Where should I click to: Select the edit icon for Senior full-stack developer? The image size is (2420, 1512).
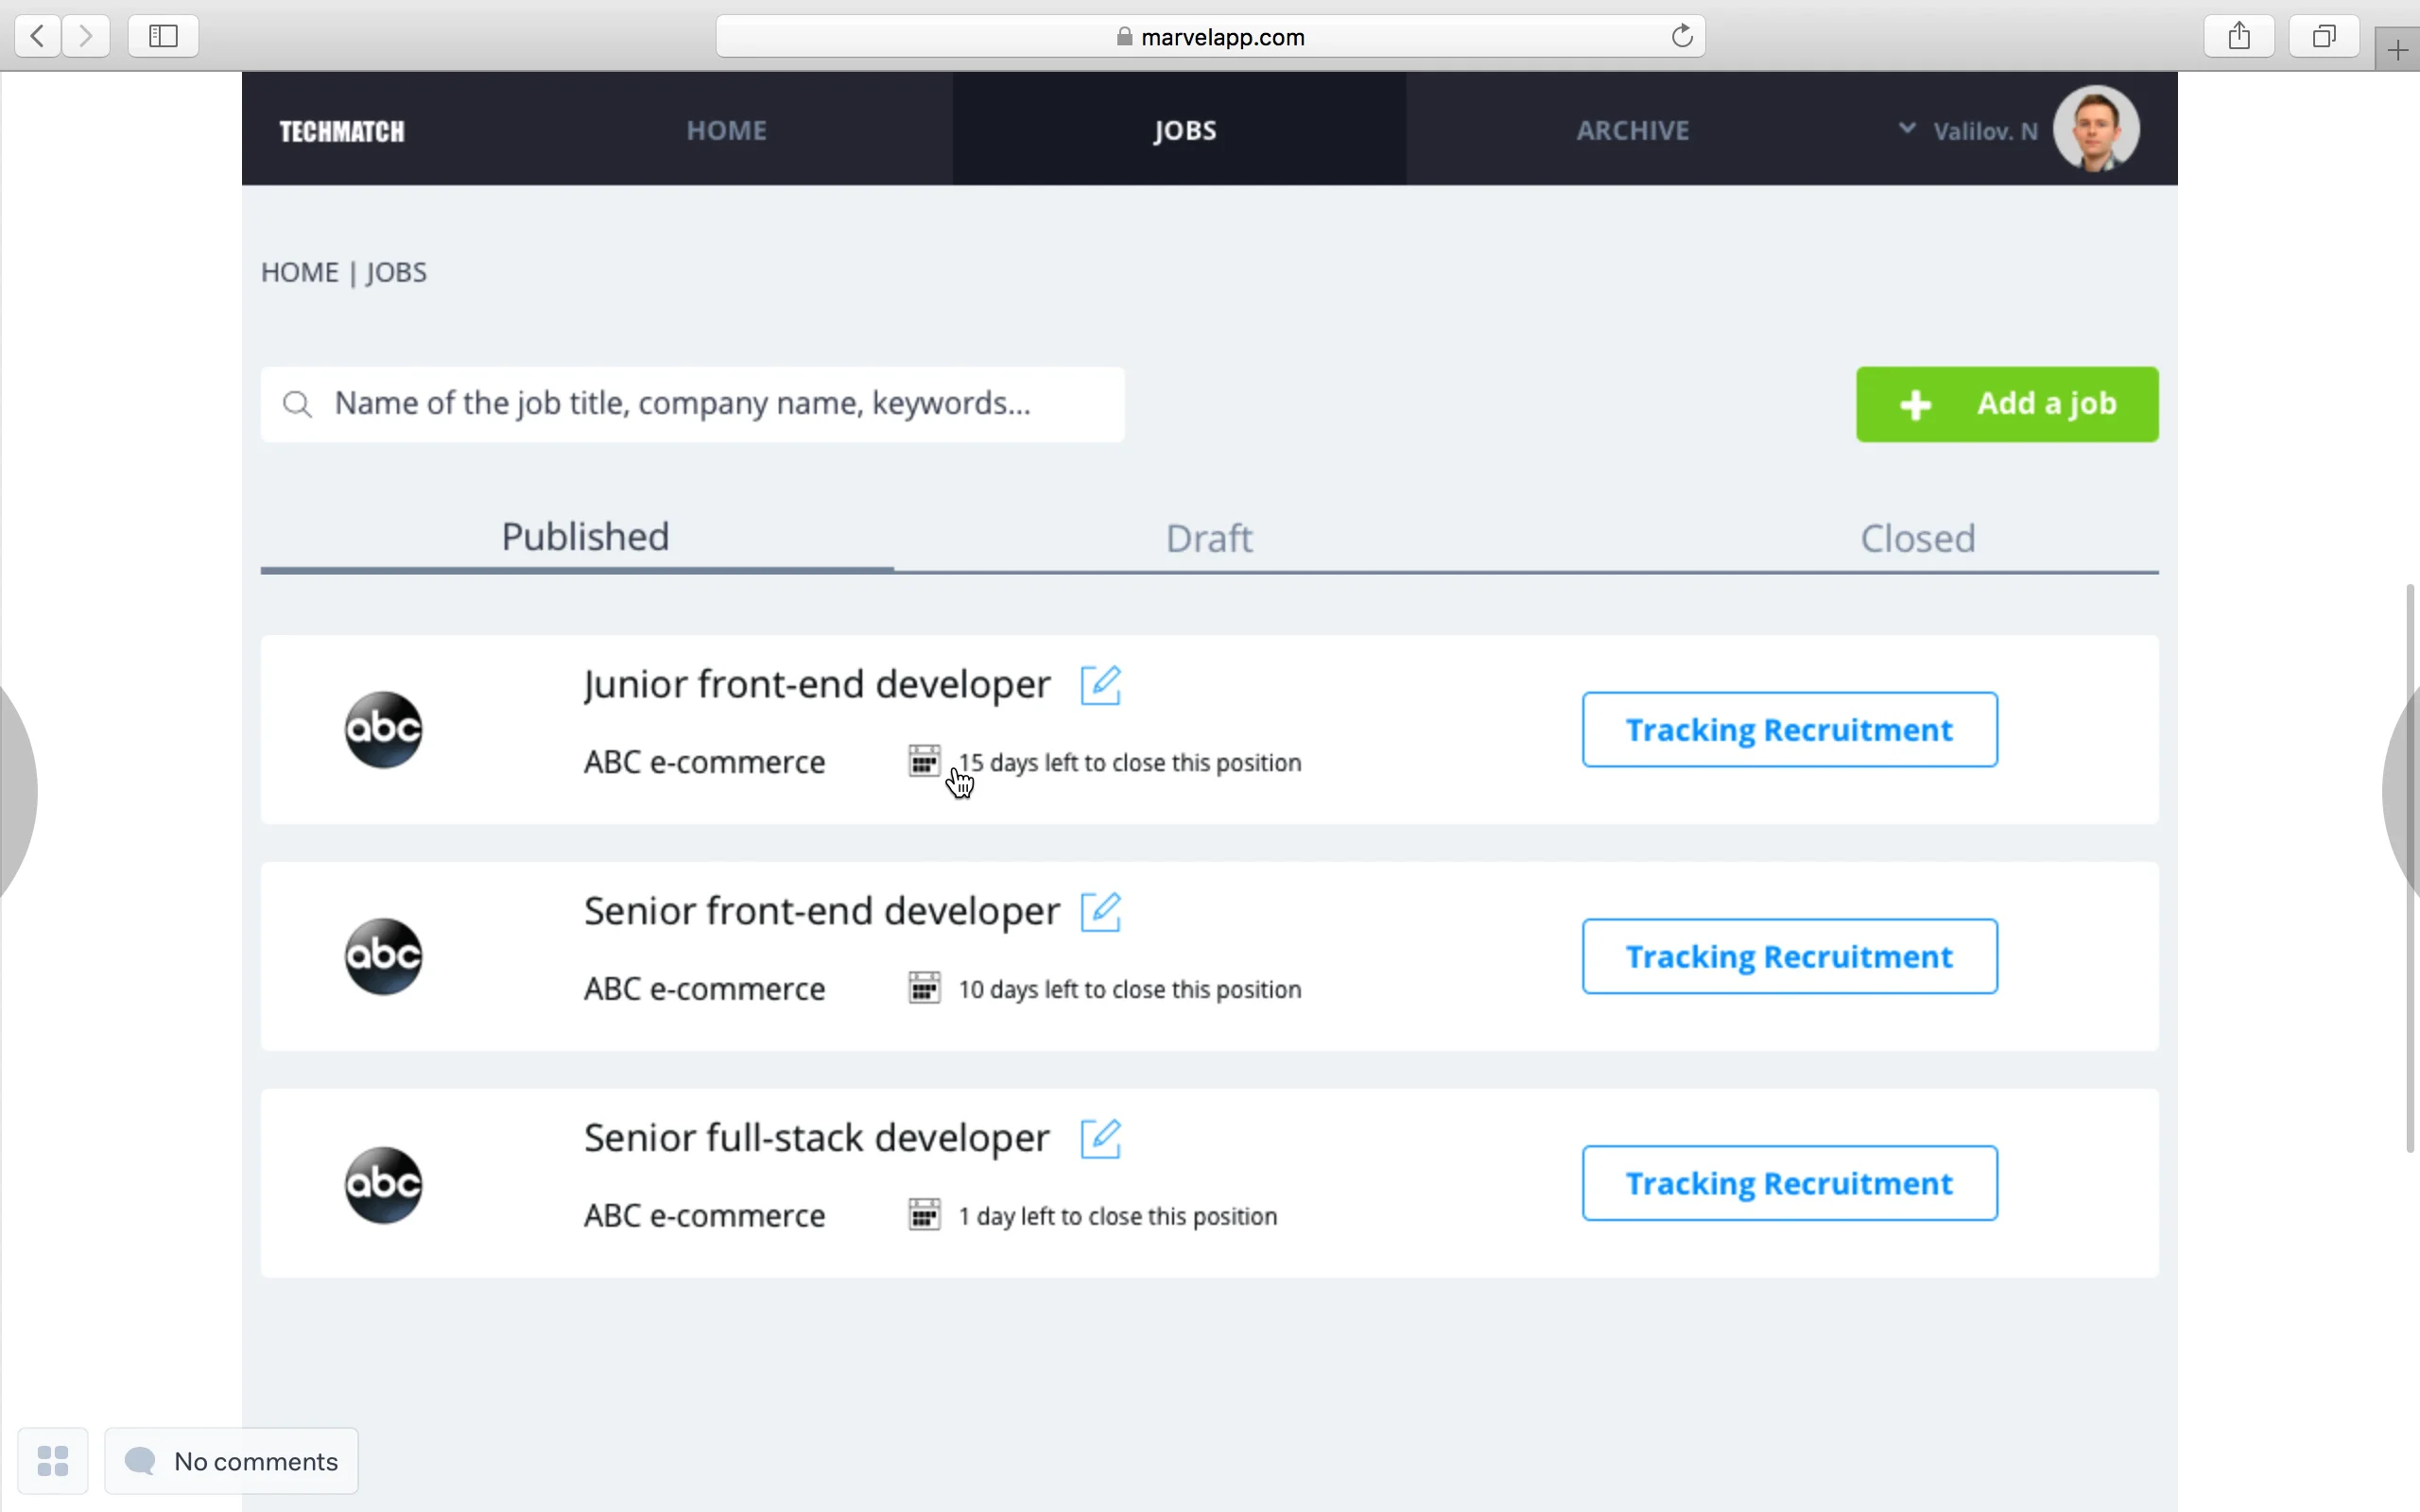tap(1101, 1137)
